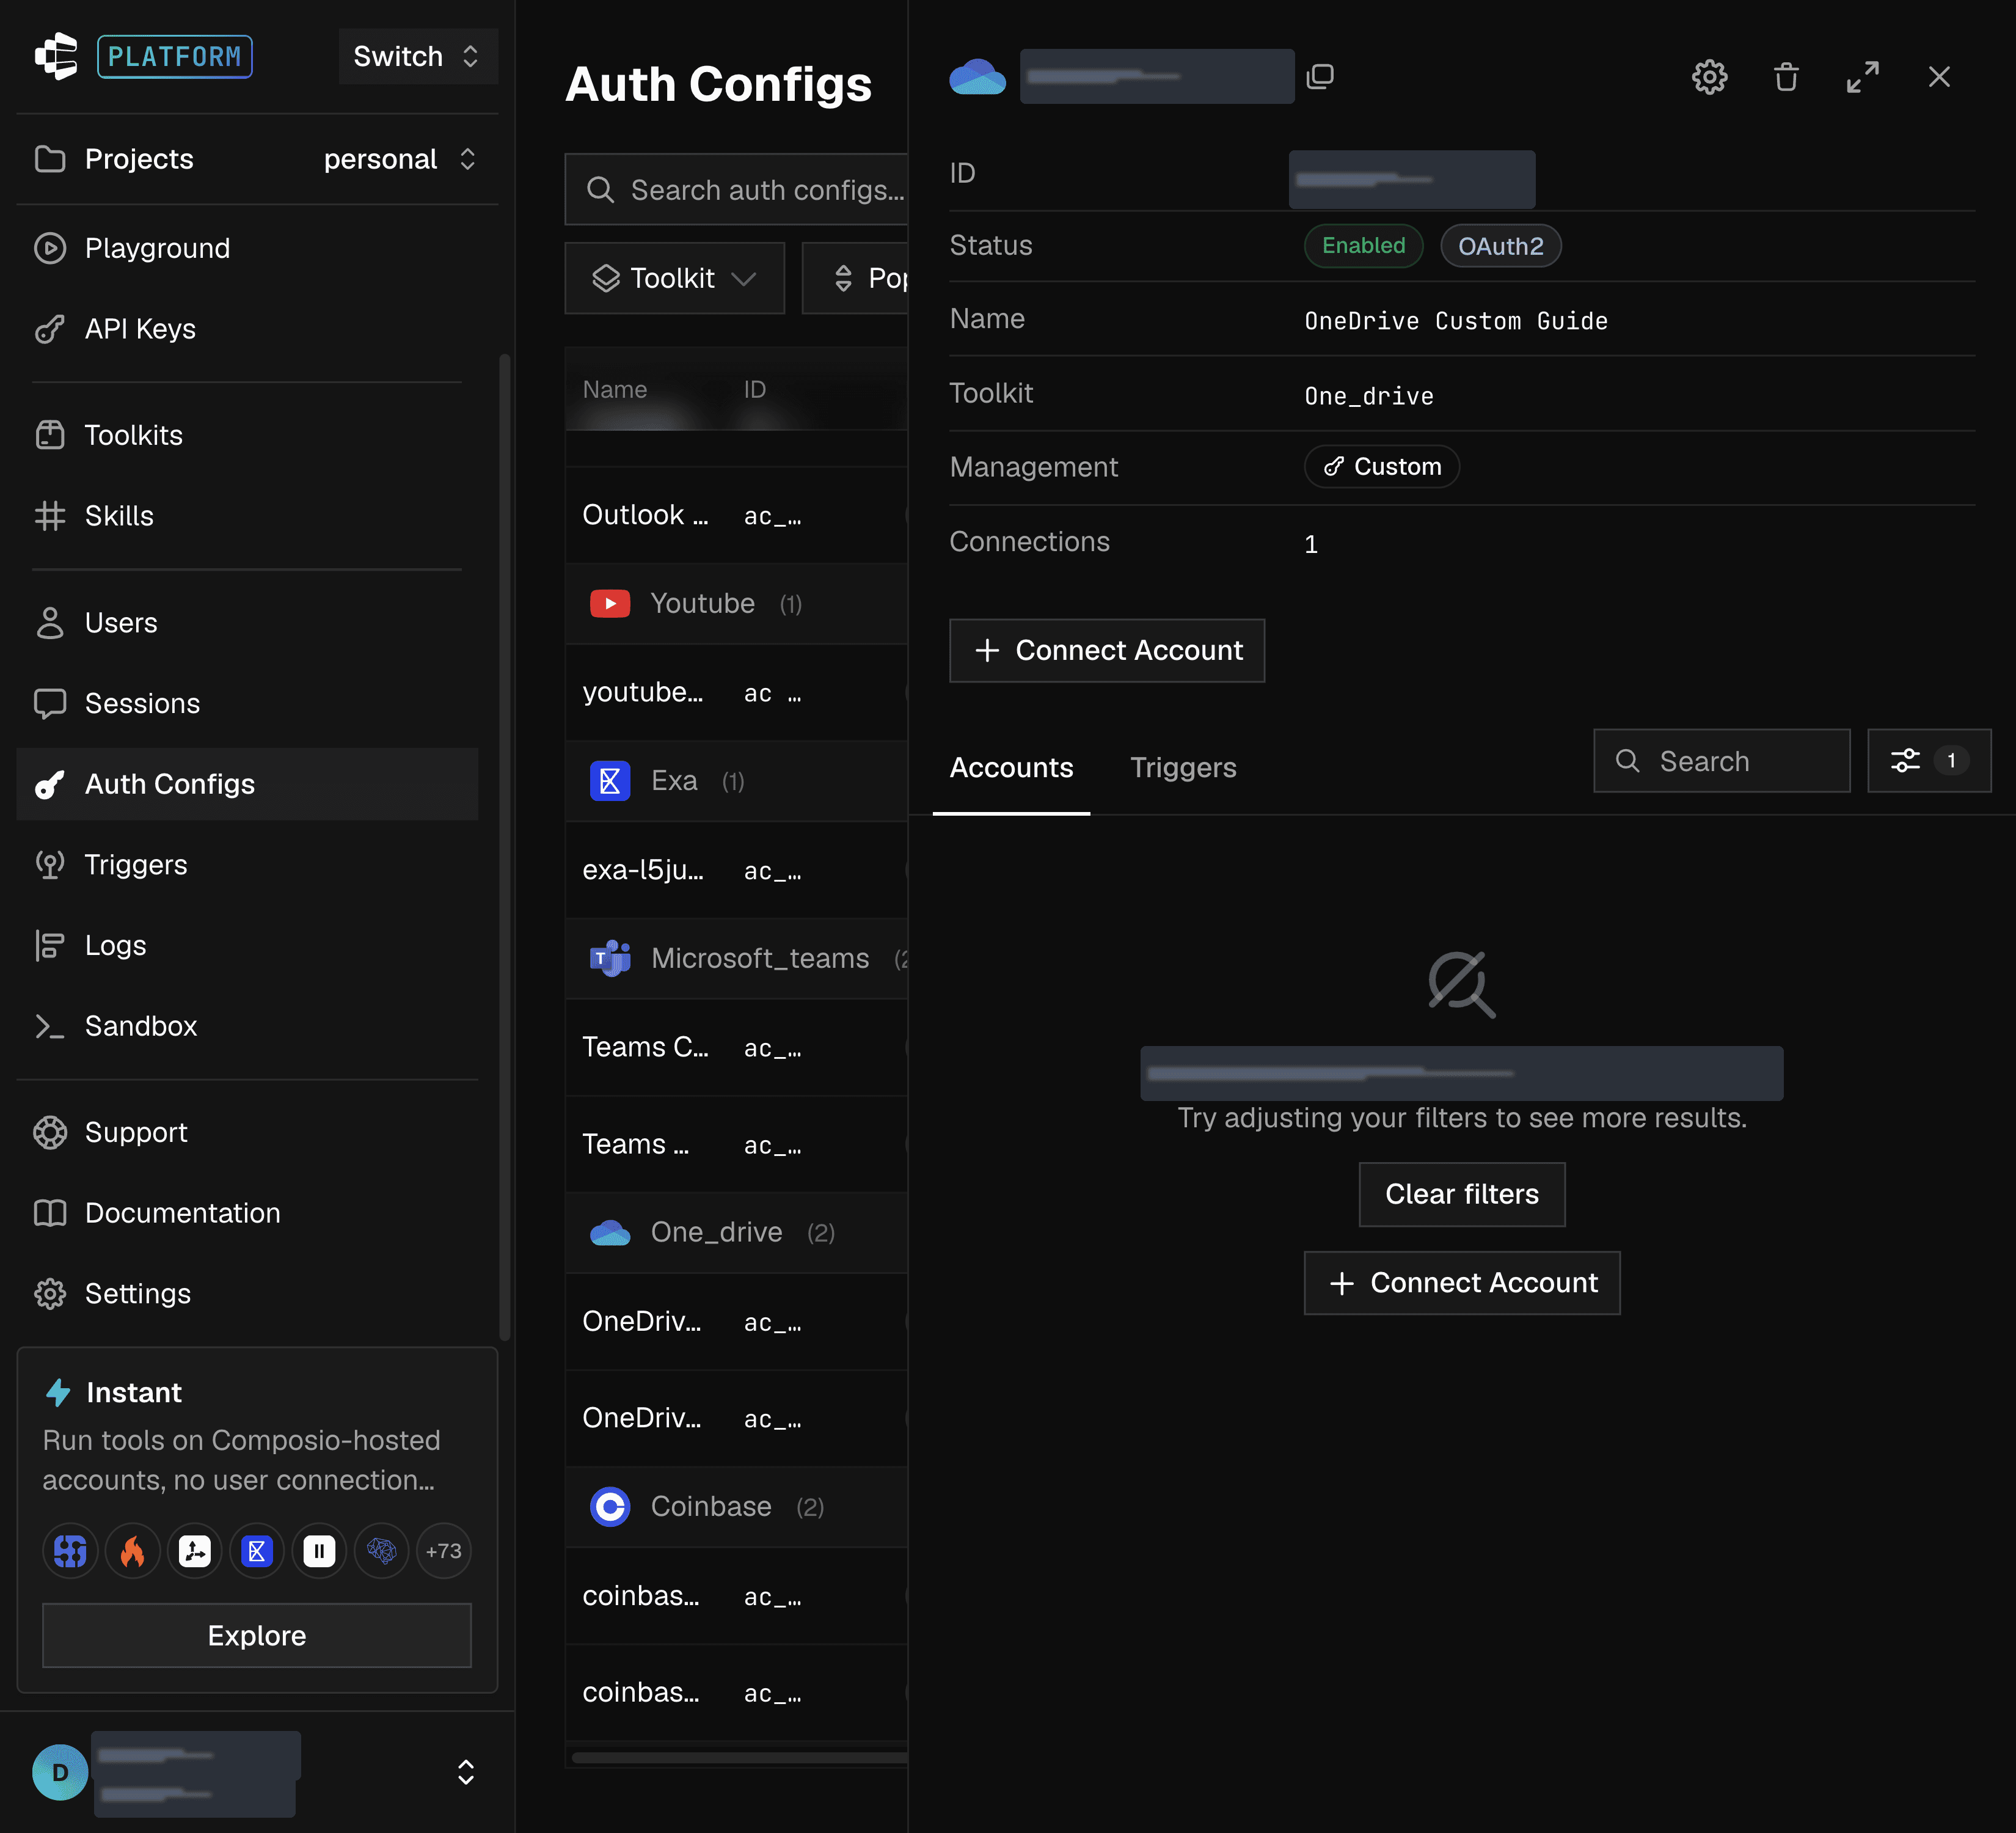Image resolution: width=2016 pixels, height=1833 pixels.
Task: Click the Coinbase group icon
Action: pyautogui.click(x=610, y=1506)
